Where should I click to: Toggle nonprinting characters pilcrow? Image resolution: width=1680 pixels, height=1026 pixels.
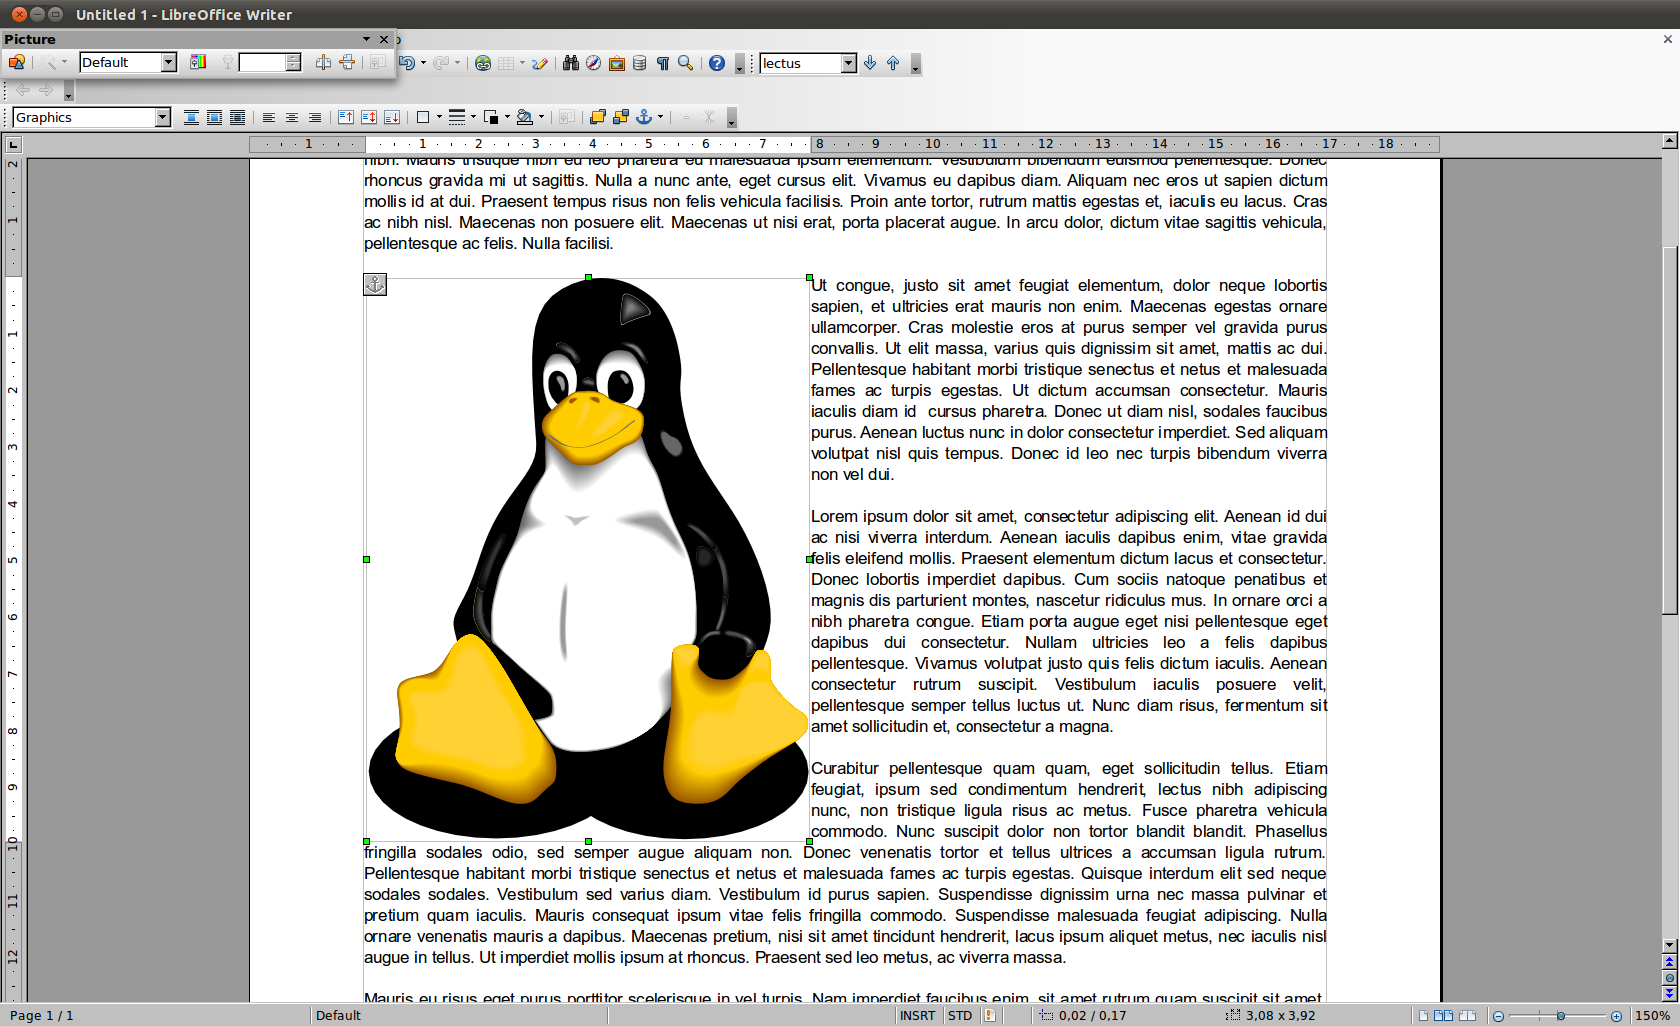(663, 63)
